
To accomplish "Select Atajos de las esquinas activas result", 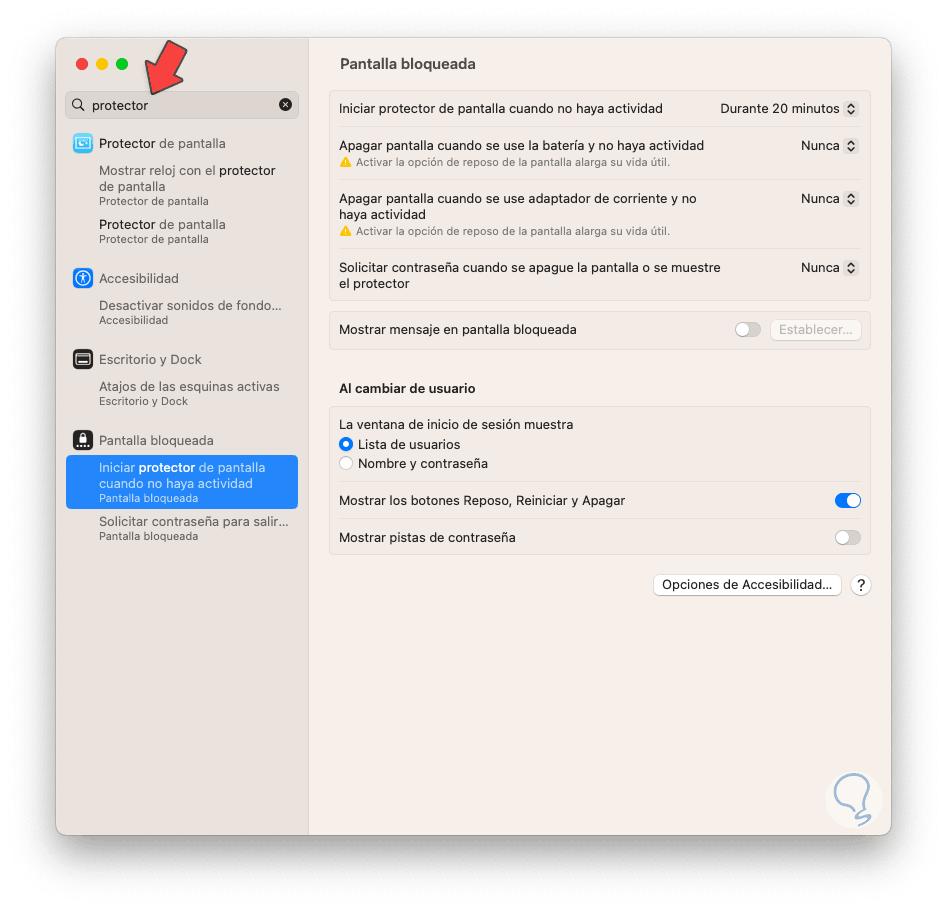I will (x=189, y=393).
